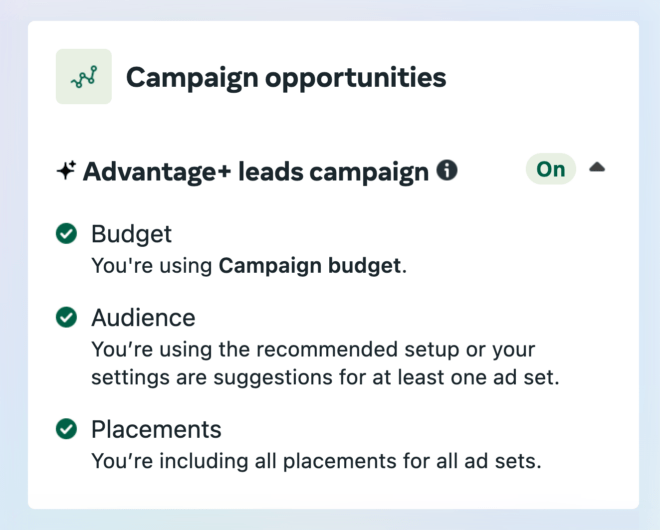The image size is (660, 530).
Task: Click the sparkle icon beside Advantage+
Action: tap(66, 170)
